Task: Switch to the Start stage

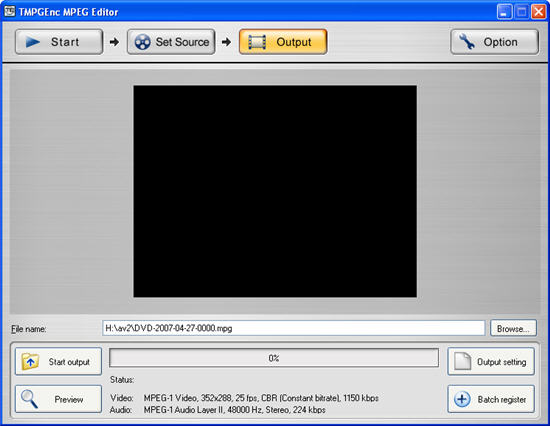Action: pos(59,42)
